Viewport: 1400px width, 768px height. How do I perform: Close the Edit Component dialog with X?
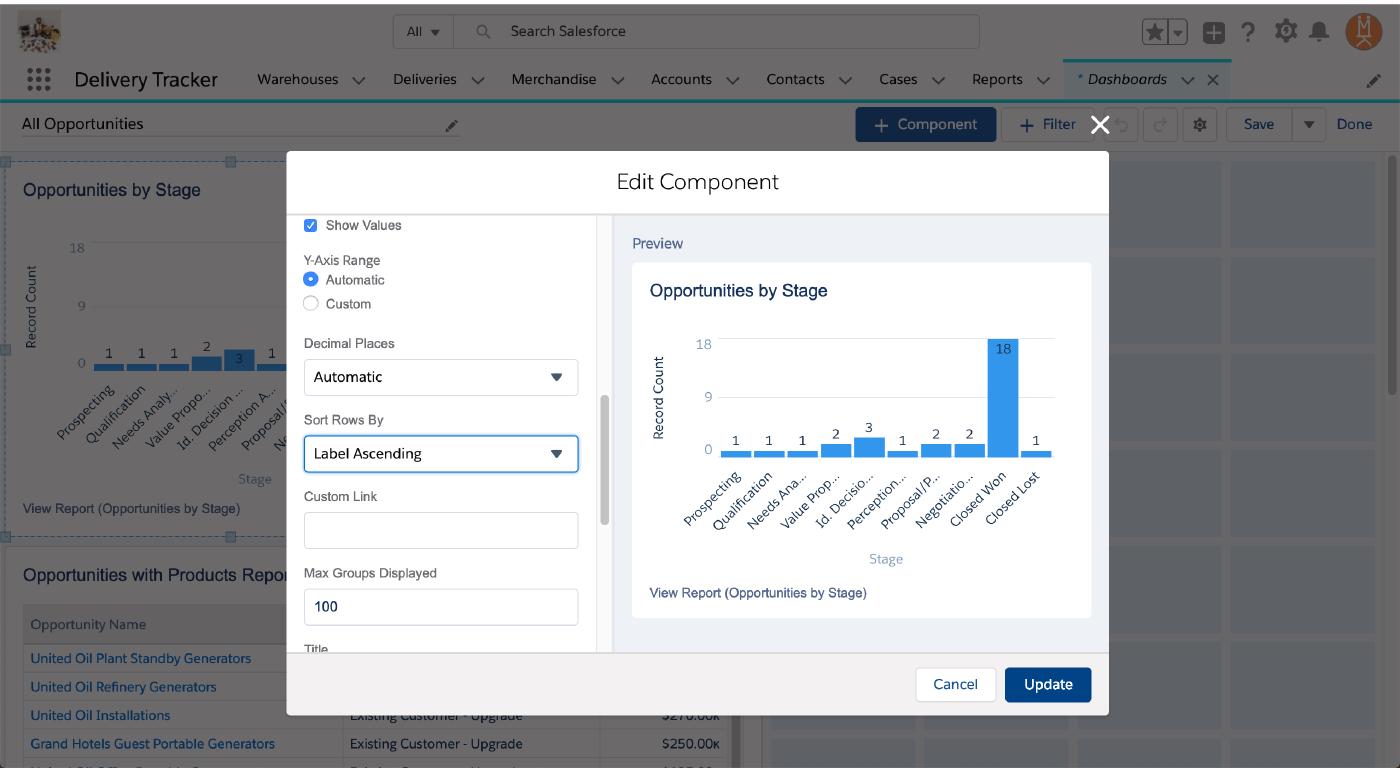[1100, 124]
